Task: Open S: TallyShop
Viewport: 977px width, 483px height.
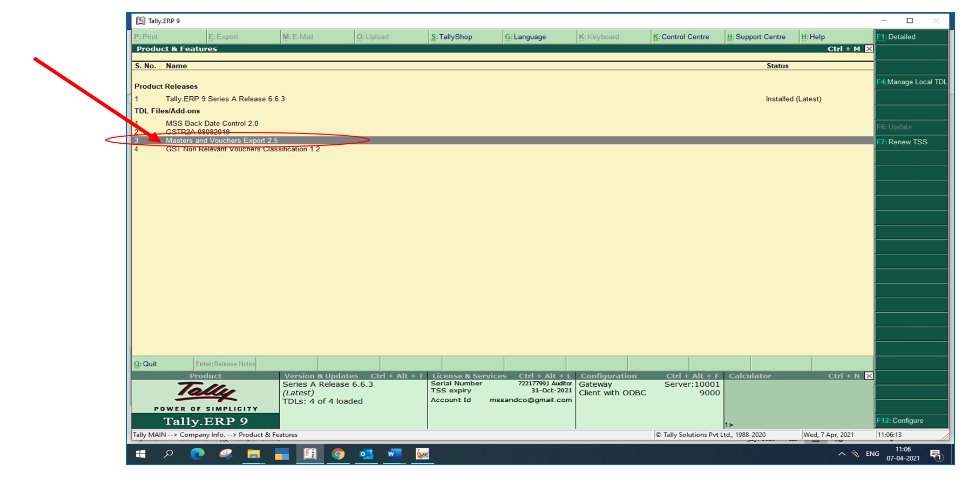Action: coord(465,37)
